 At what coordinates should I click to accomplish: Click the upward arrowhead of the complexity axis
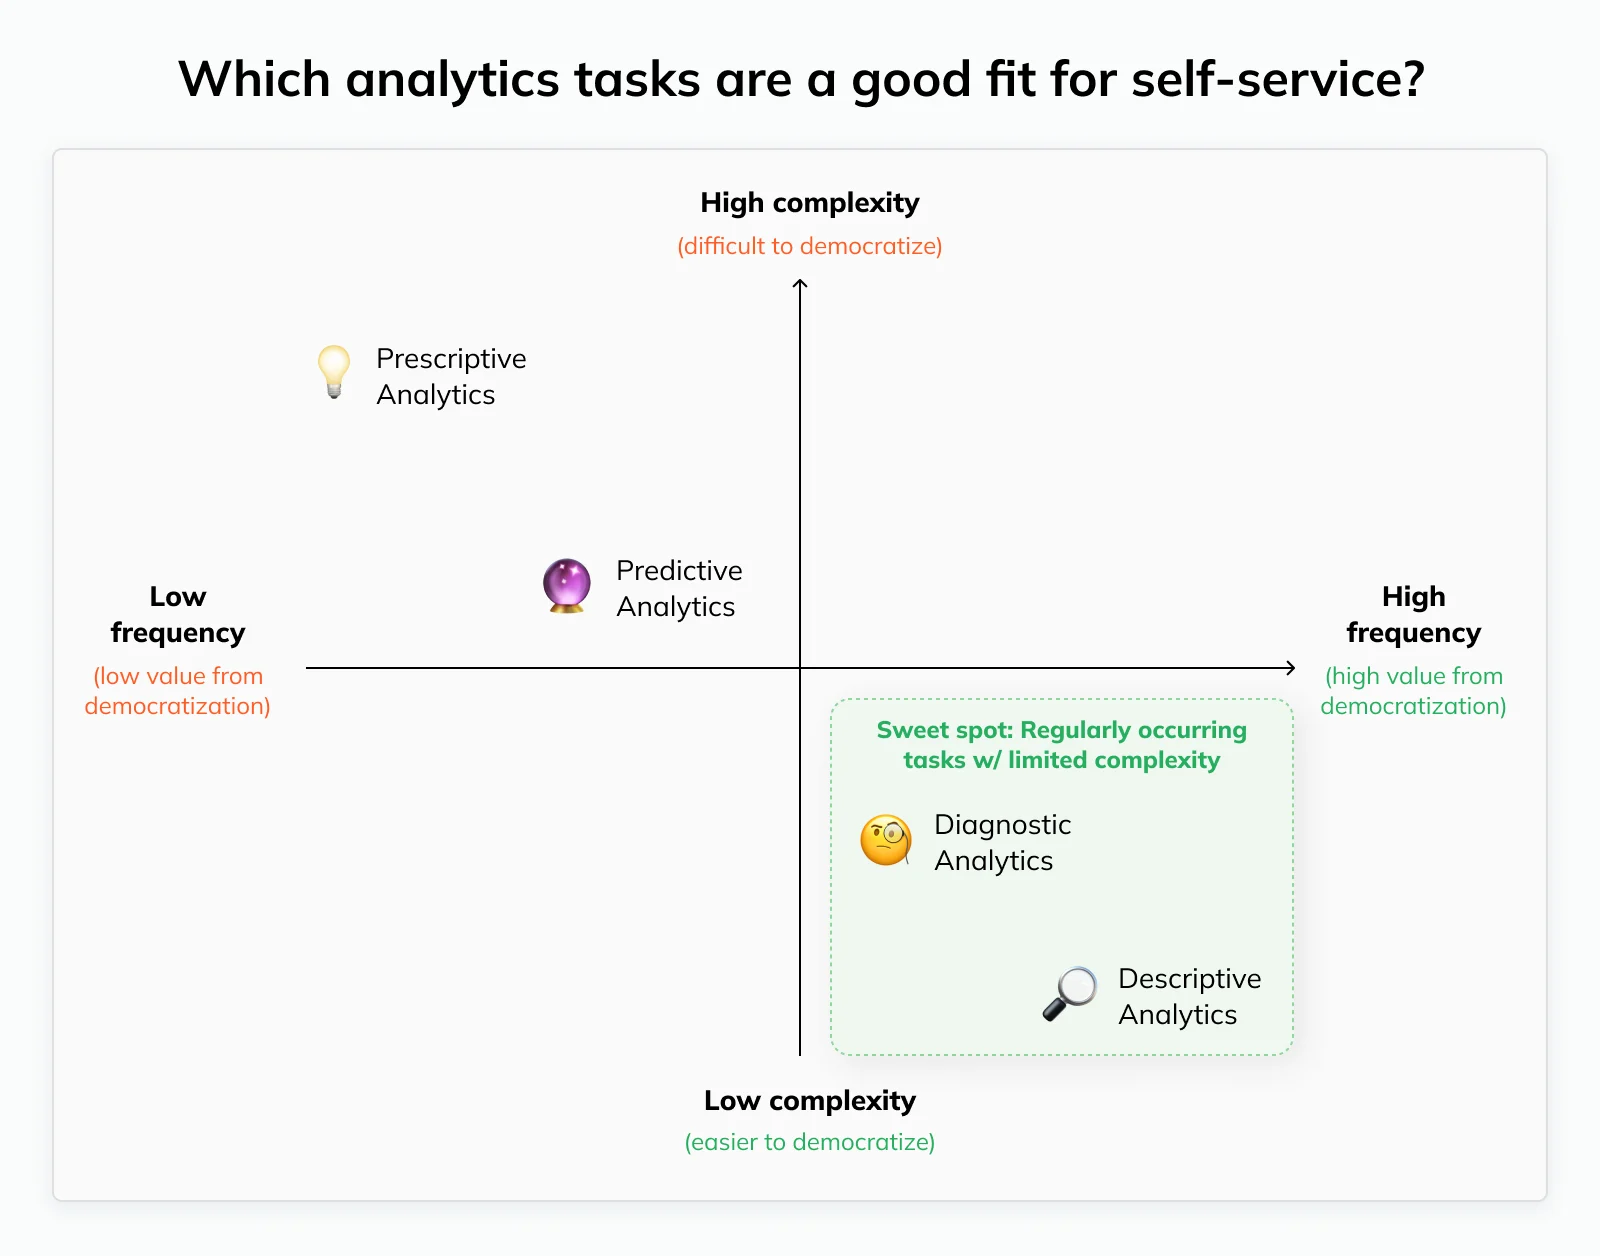pos(800,285)
